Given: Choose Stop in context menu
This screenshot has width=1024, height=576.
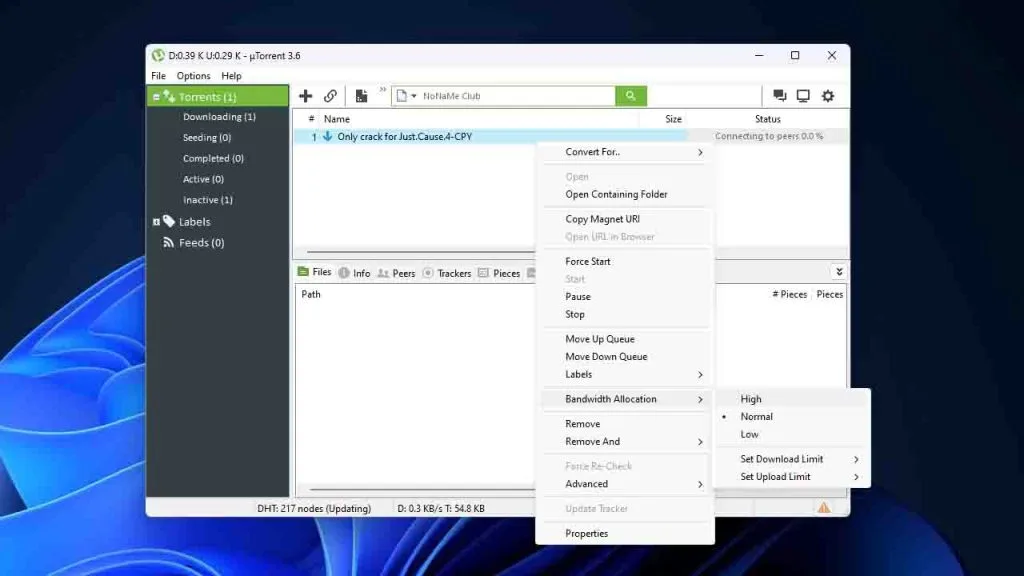Looking at the screenshot, I should point(625,314).
